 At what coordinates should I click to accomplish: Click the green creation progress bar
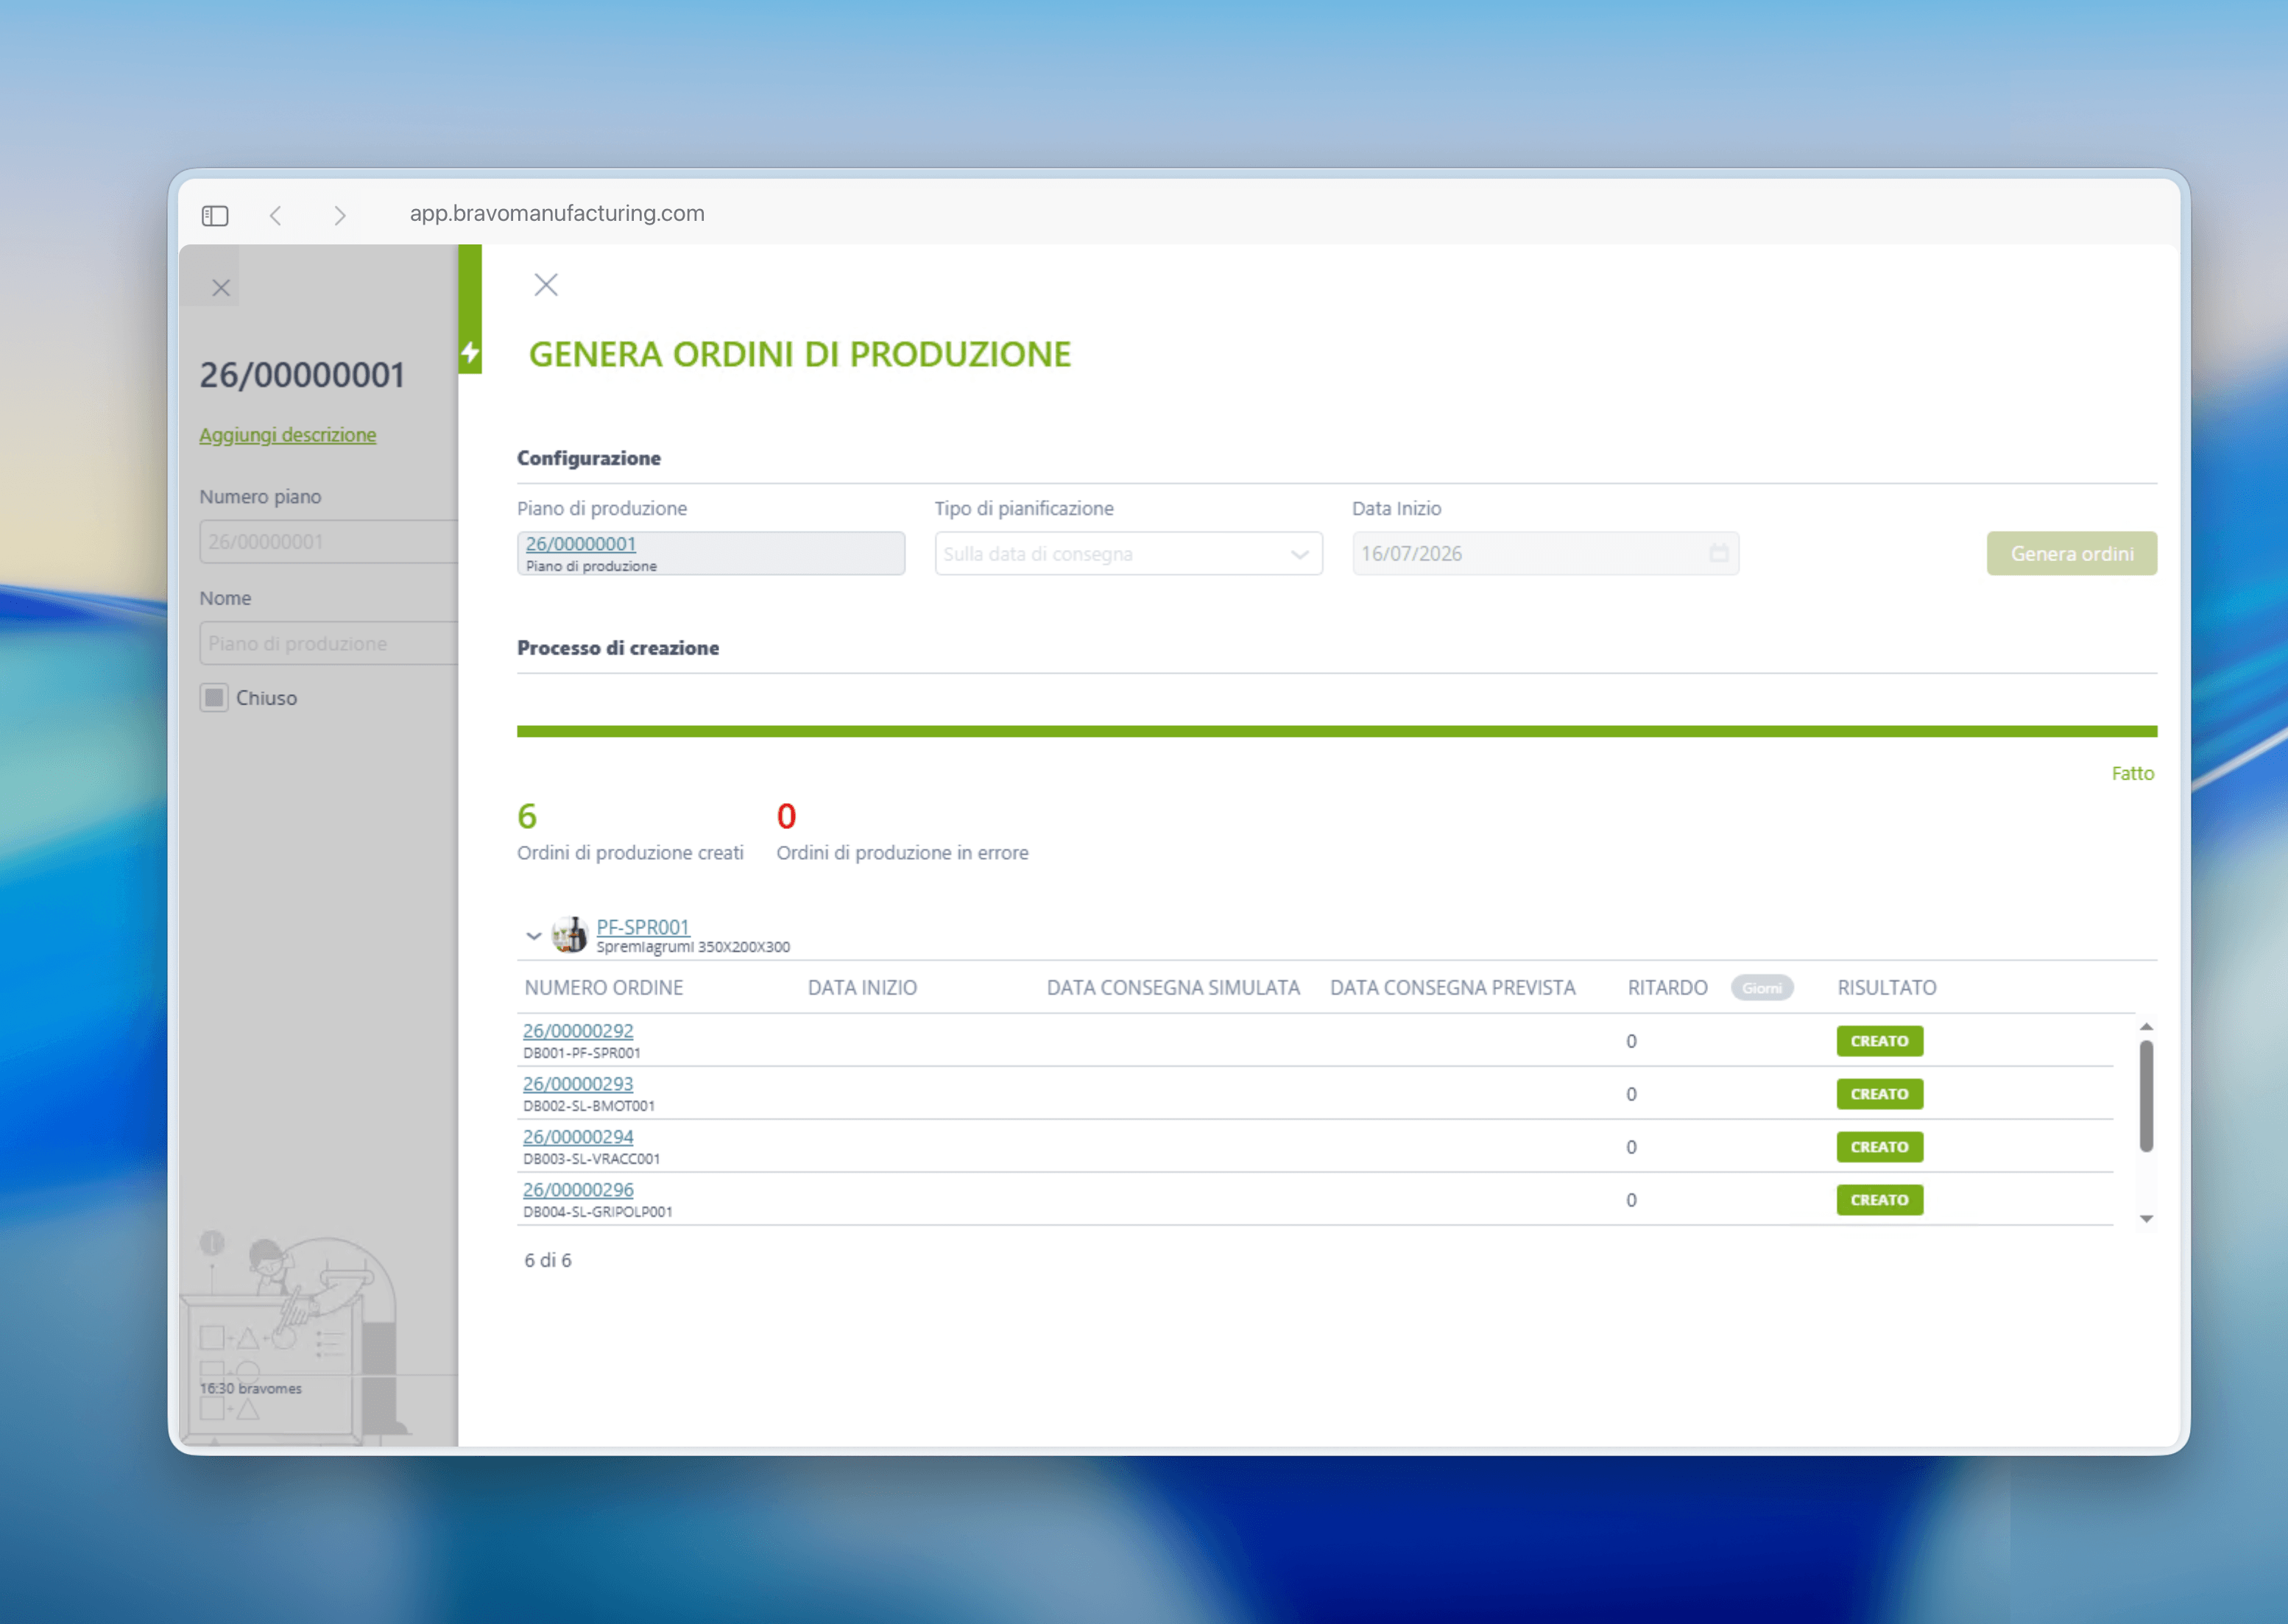(1336, 731)
